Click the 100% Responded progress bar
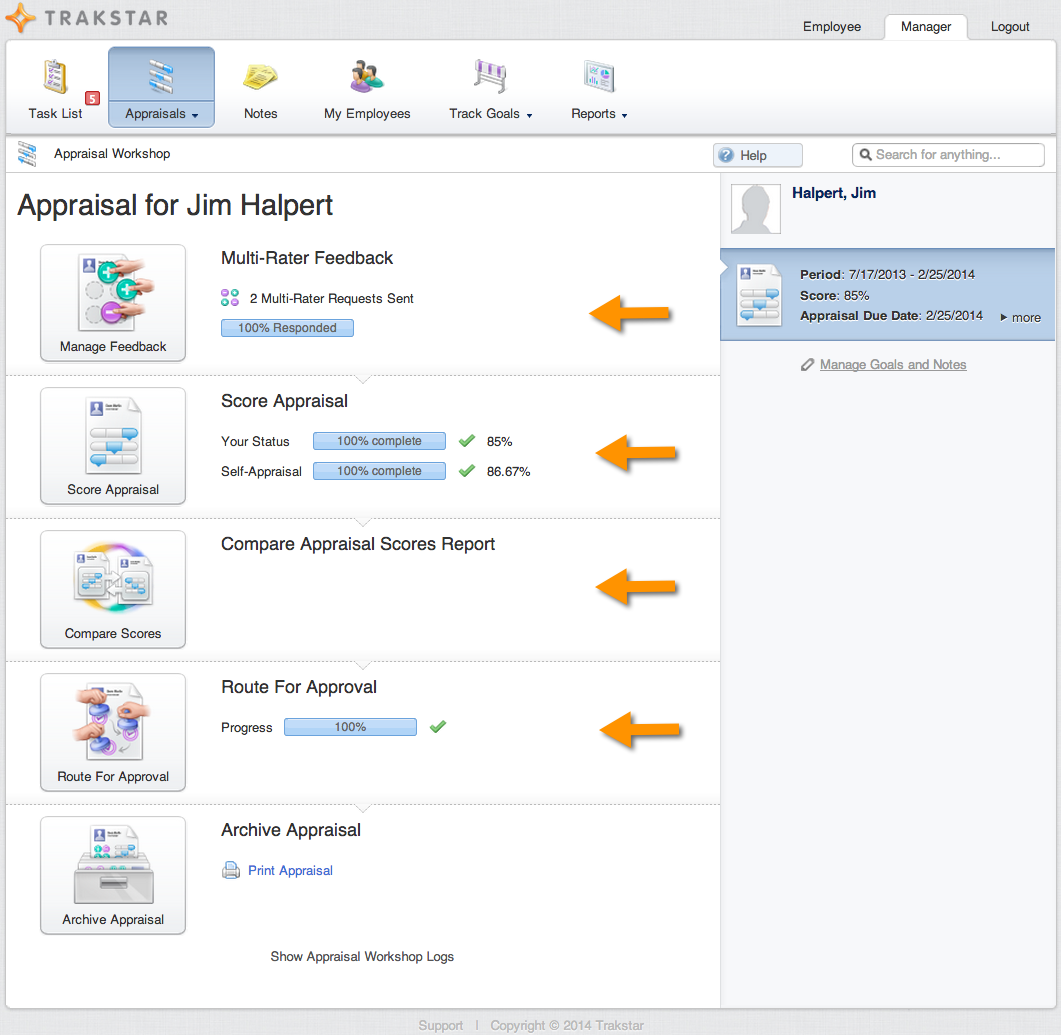This screenshot has height=1035, width=1061. [x=287, y=328]
